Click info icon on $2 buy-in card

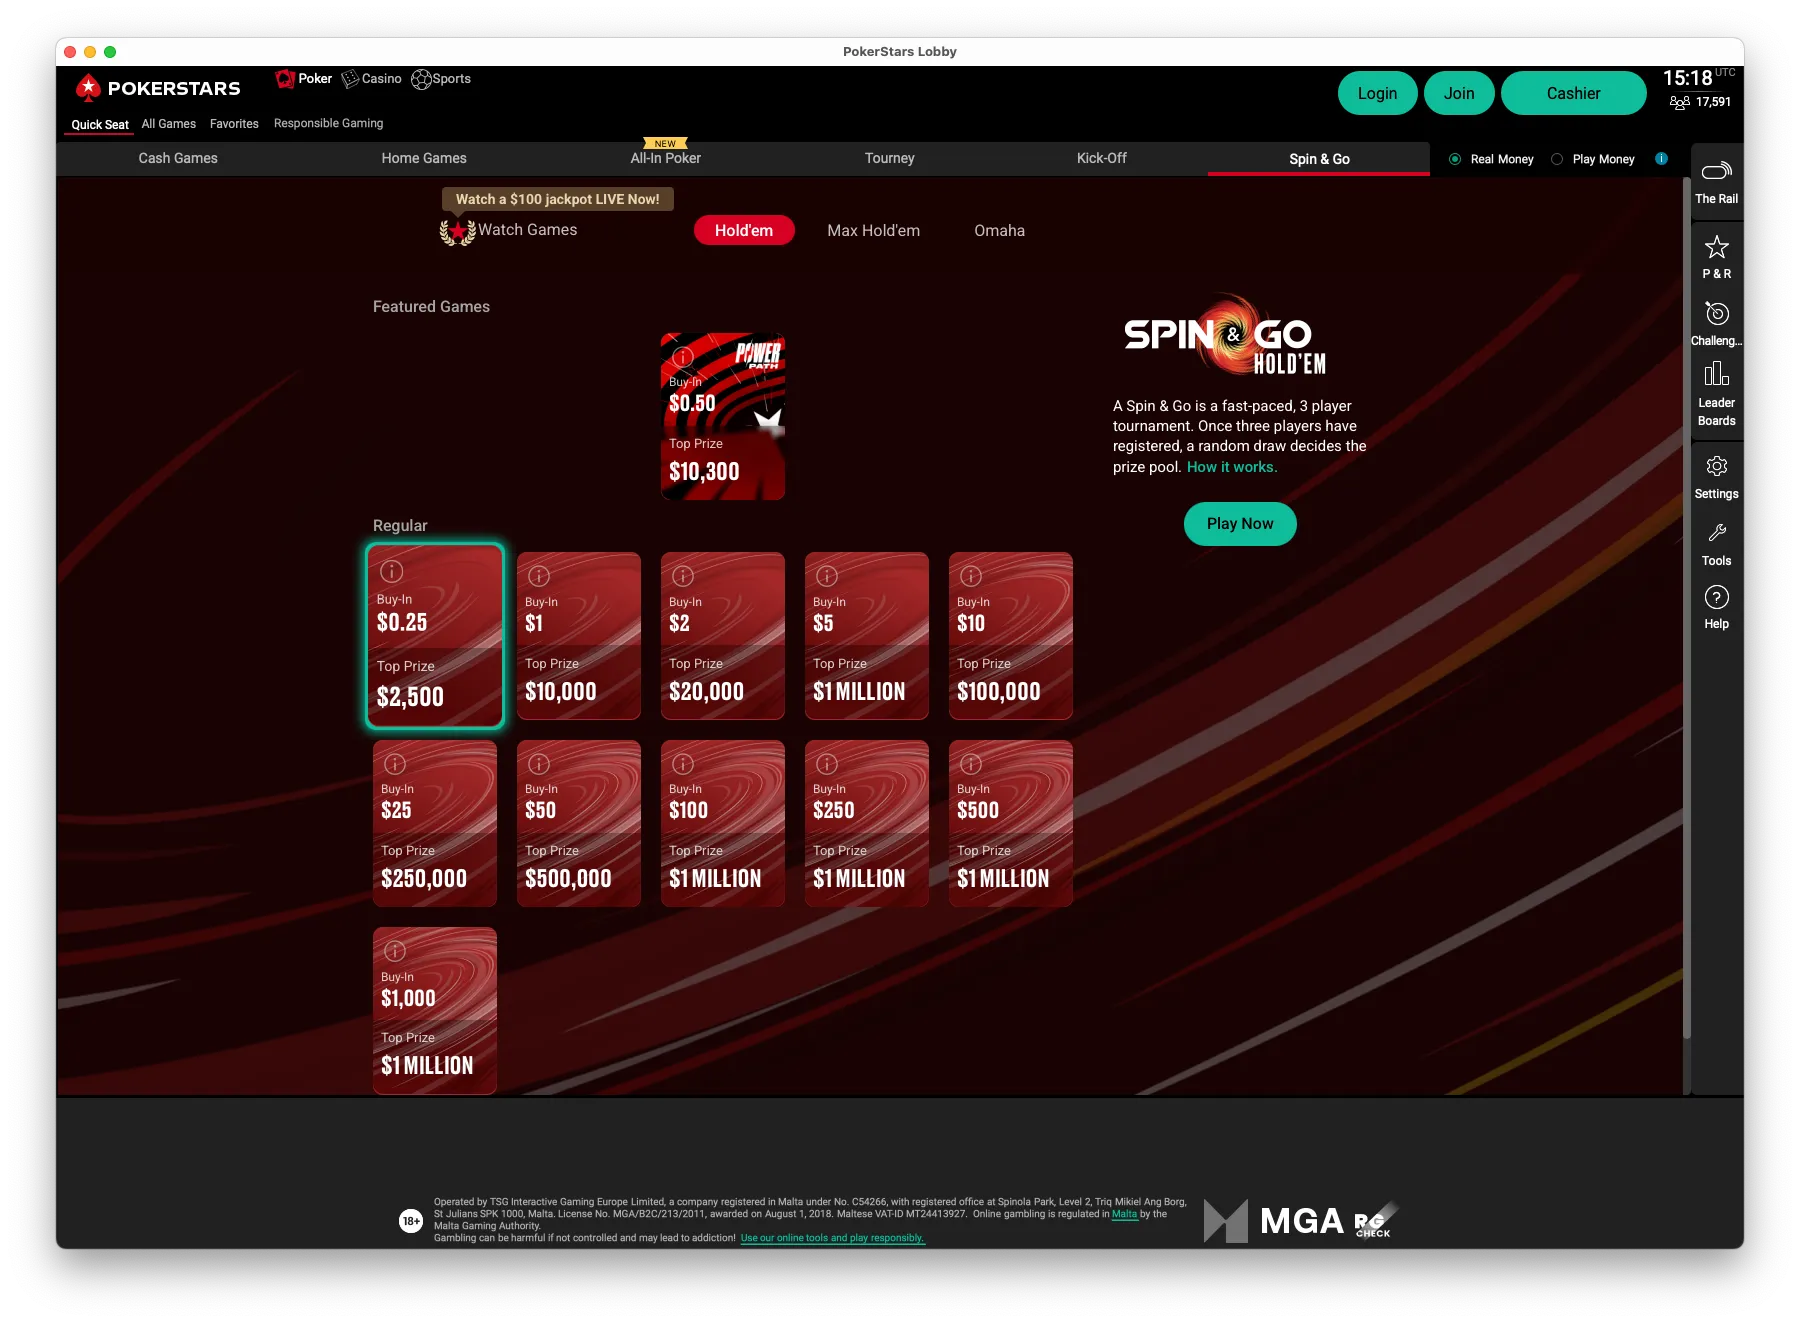click(x=683, y=576)
